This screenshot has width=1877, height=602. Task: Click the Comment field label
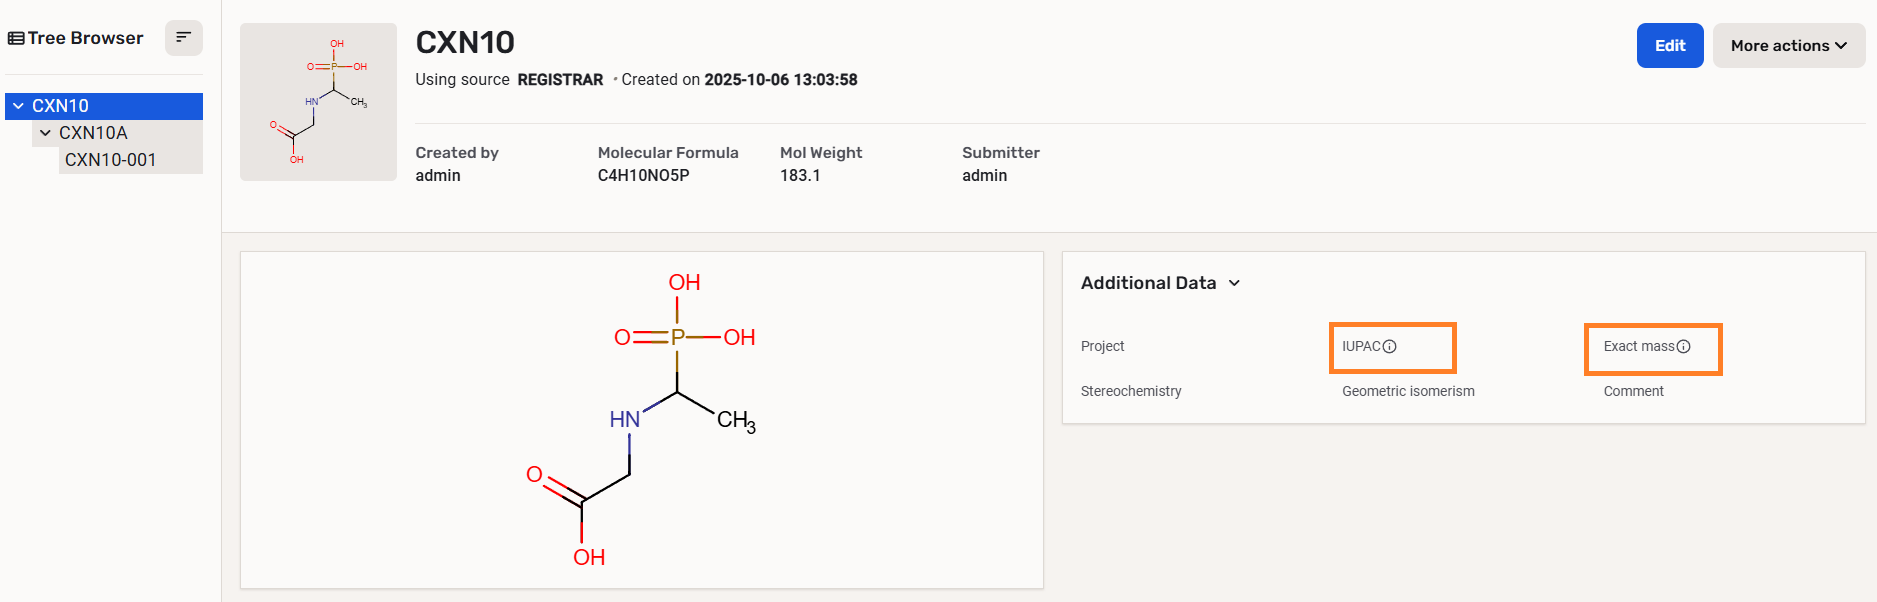1633,391
